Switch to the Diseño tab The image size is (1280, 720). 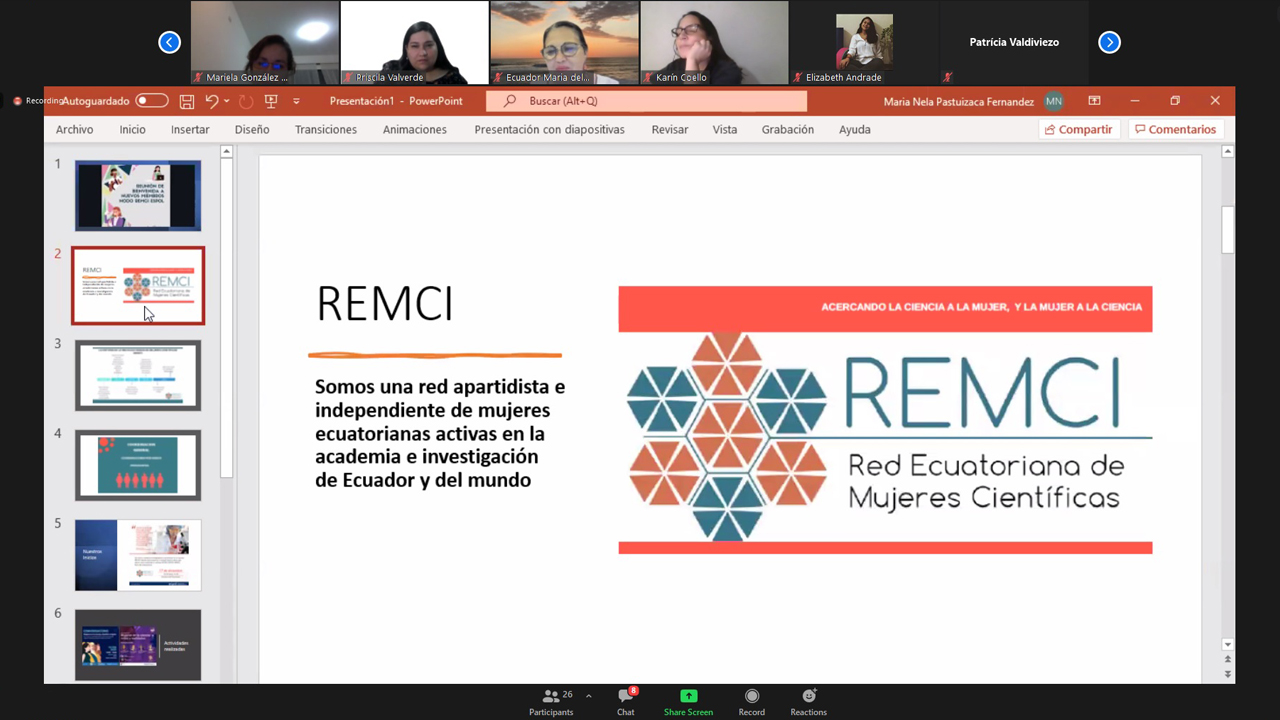[x=252, y=129]
